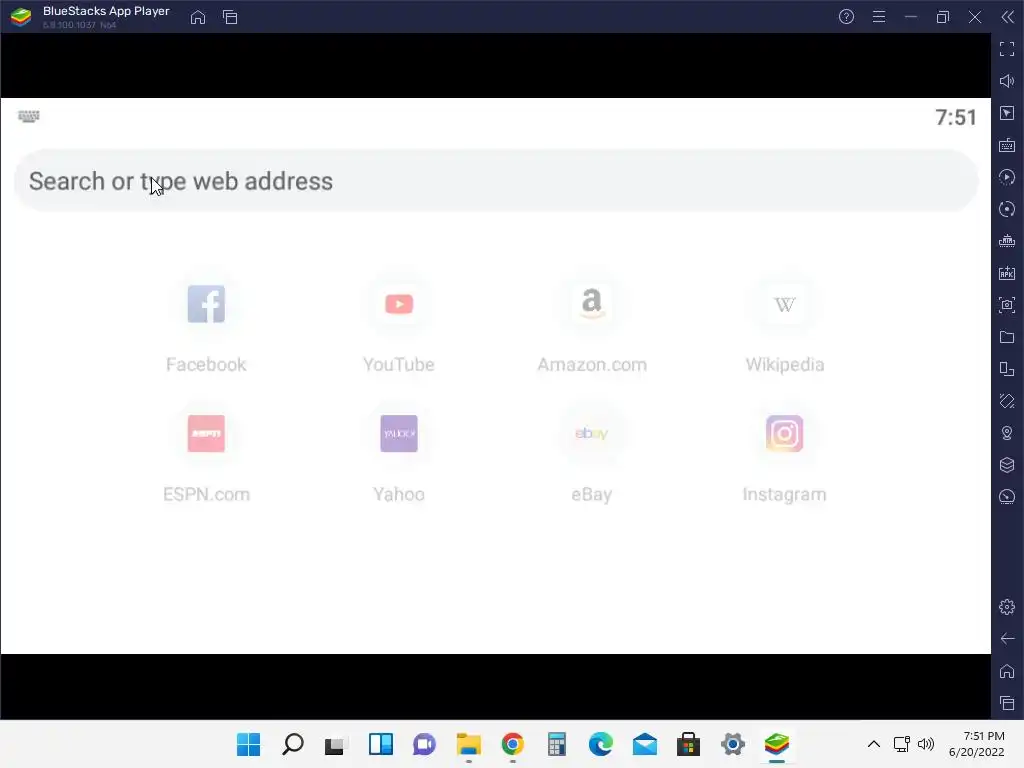Click the Install APK sidebar icon
This screenshot has height=768, width=1024.
(1007, 273)
